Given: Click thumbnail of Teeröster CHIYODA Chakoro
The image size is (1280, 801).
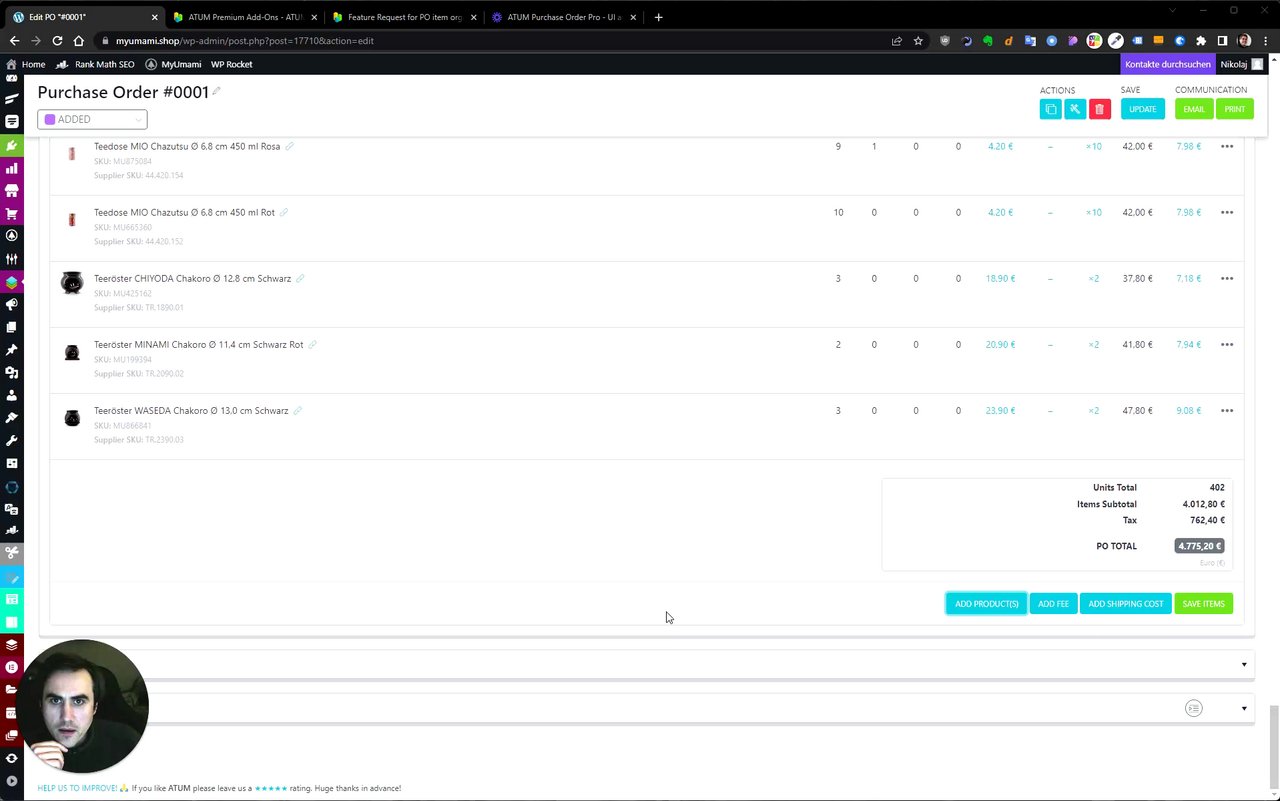Looking at the screenshot, I should 71,282.
